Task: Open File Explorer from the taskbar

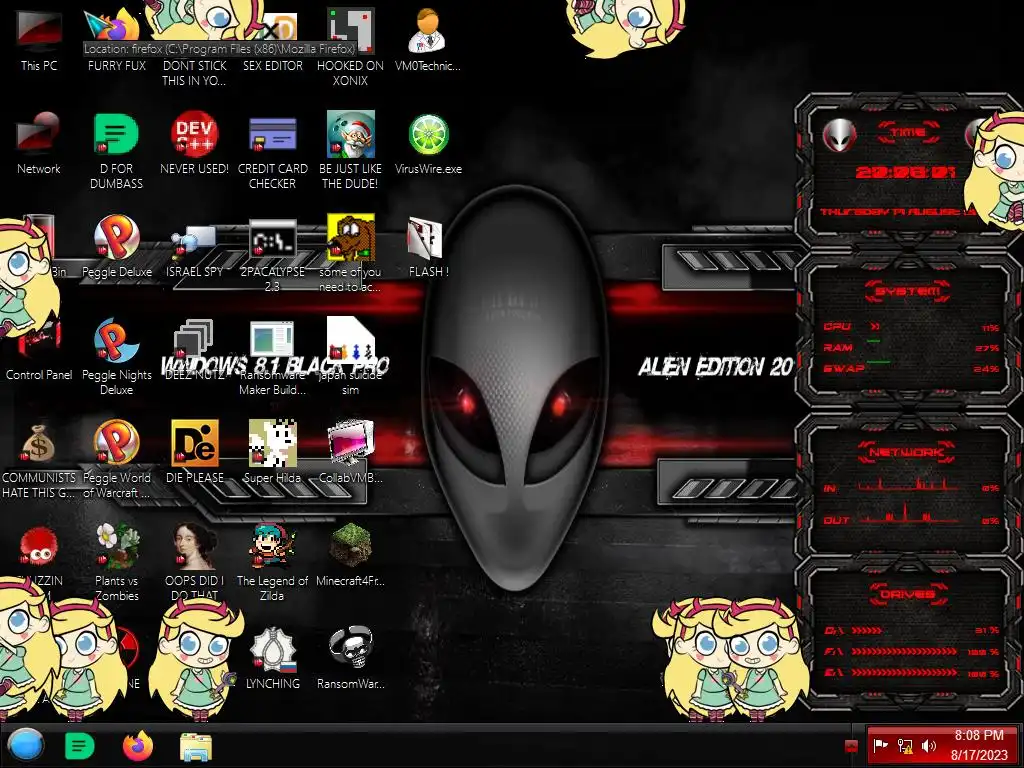Action: point(195,746)
